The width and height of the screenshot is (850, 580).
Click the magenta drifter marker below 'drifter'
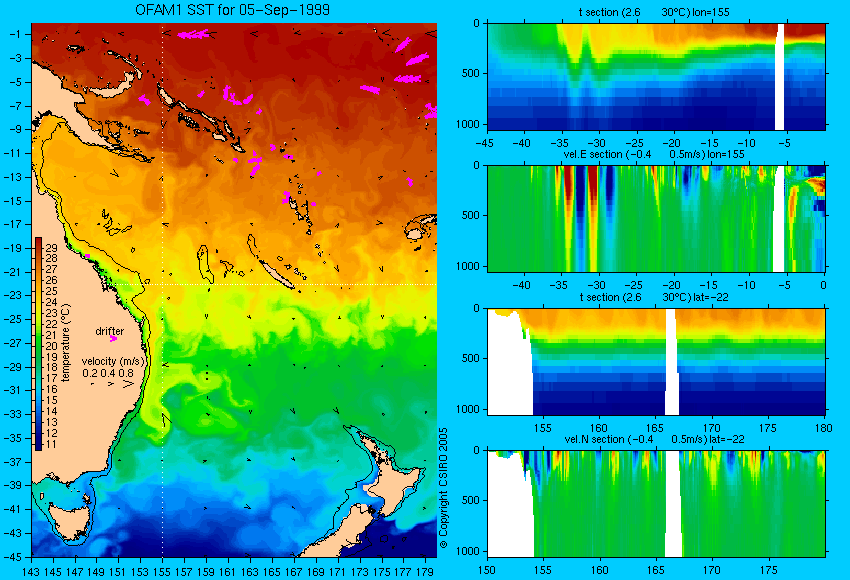[113, 339]
